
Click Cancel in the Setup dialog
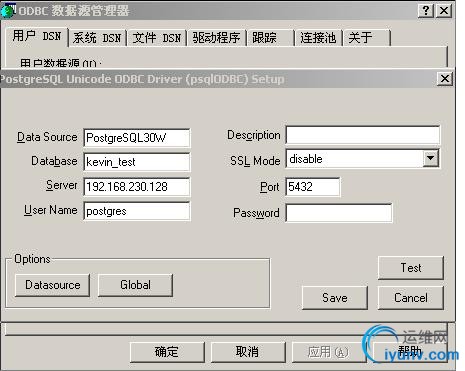(411, 298)
